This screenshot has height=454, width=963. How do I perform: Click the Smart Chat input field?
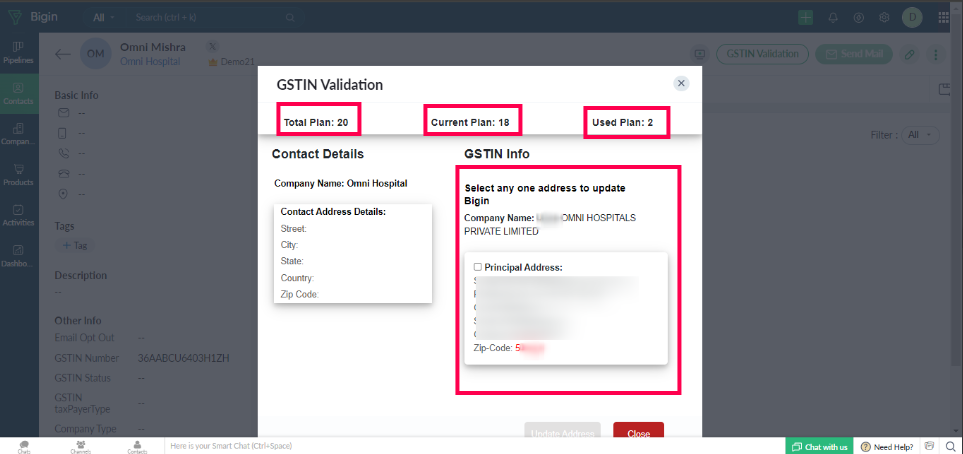point(473,446)
